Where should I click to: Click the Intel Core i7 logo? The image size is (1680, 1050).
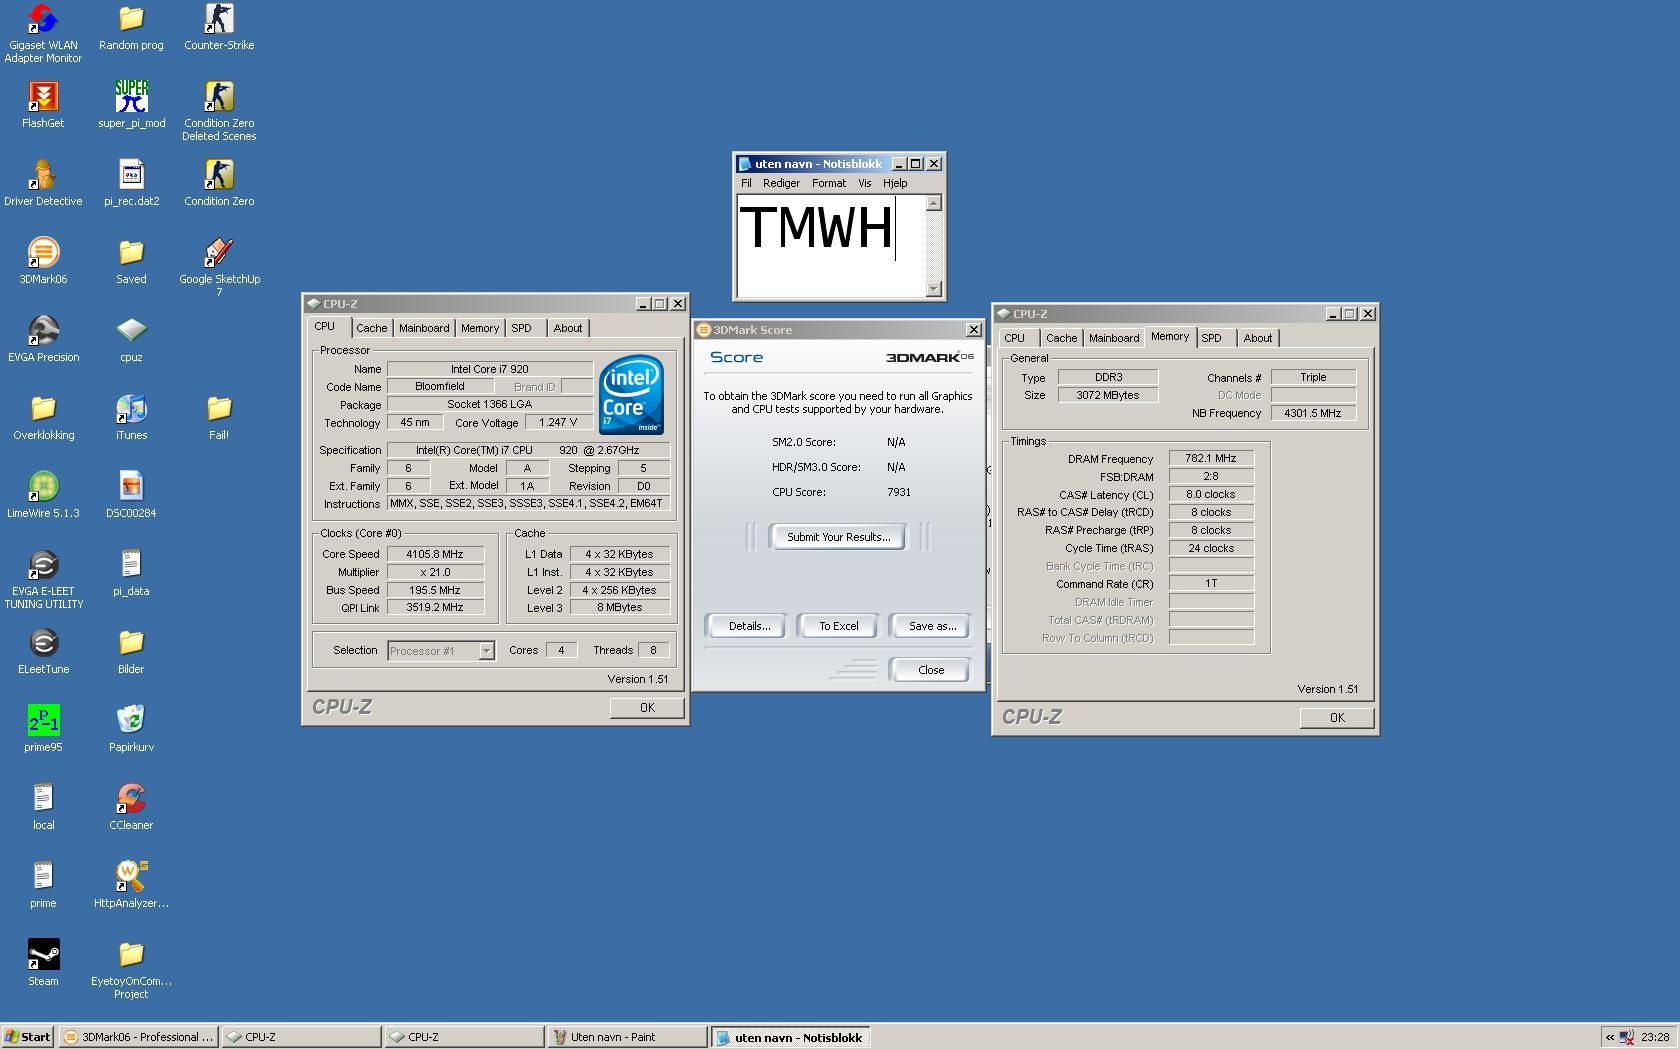point(632,395)
